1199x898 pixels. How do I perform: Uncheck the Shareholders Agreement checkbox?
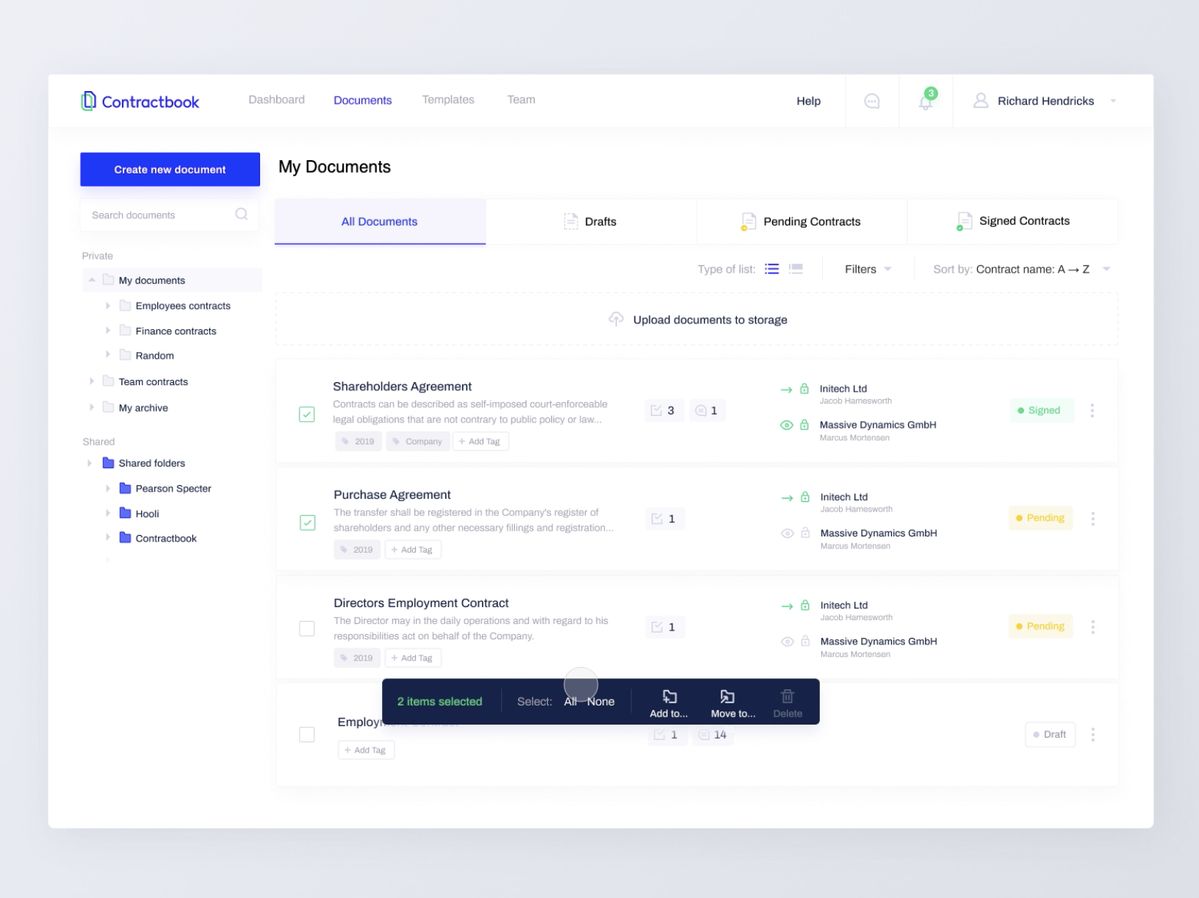coord(307,414)
